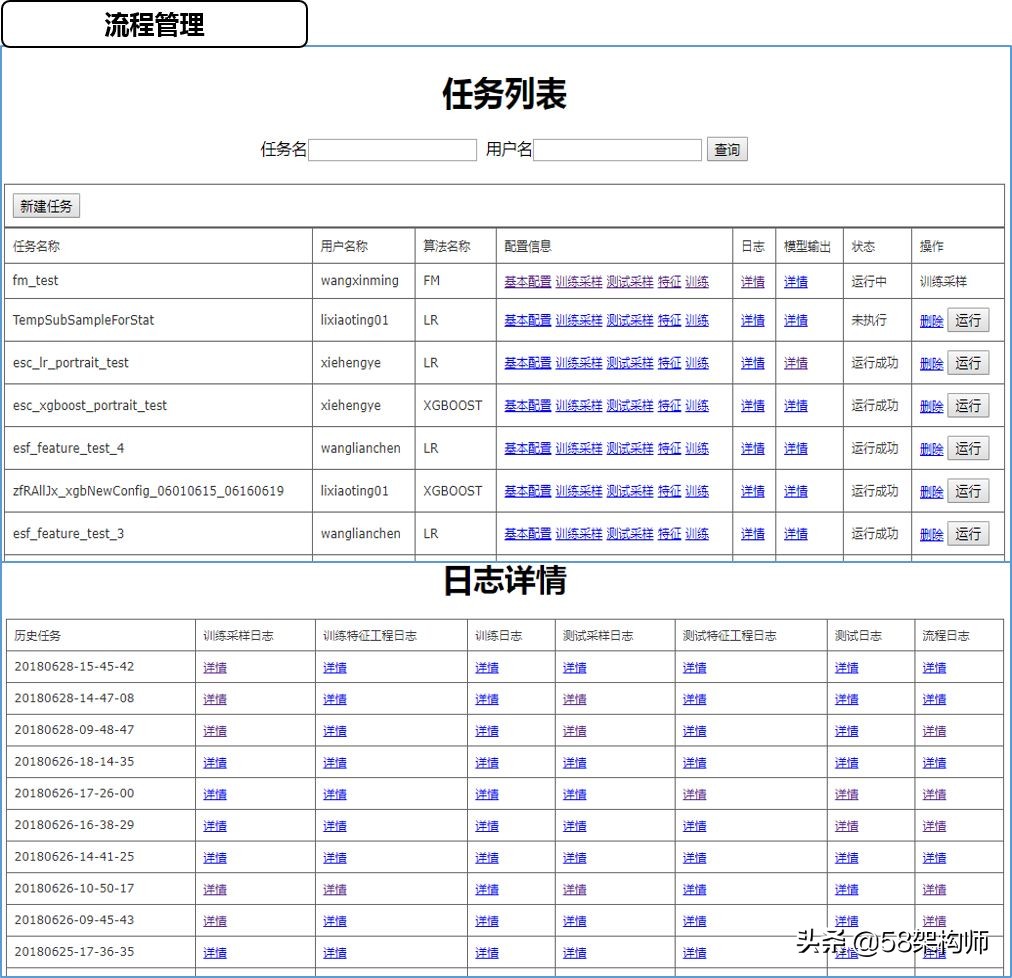Click the 用户名 input field

click(617, 150)
